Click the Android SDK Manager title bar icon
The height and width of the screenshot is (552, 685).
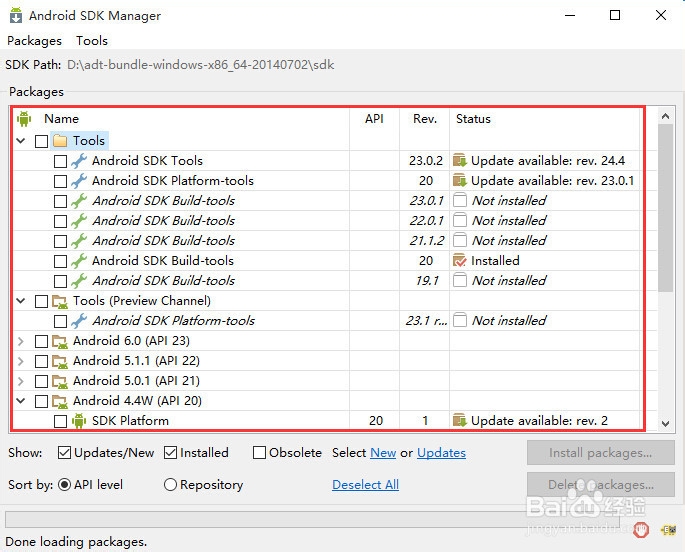[16, 16]
